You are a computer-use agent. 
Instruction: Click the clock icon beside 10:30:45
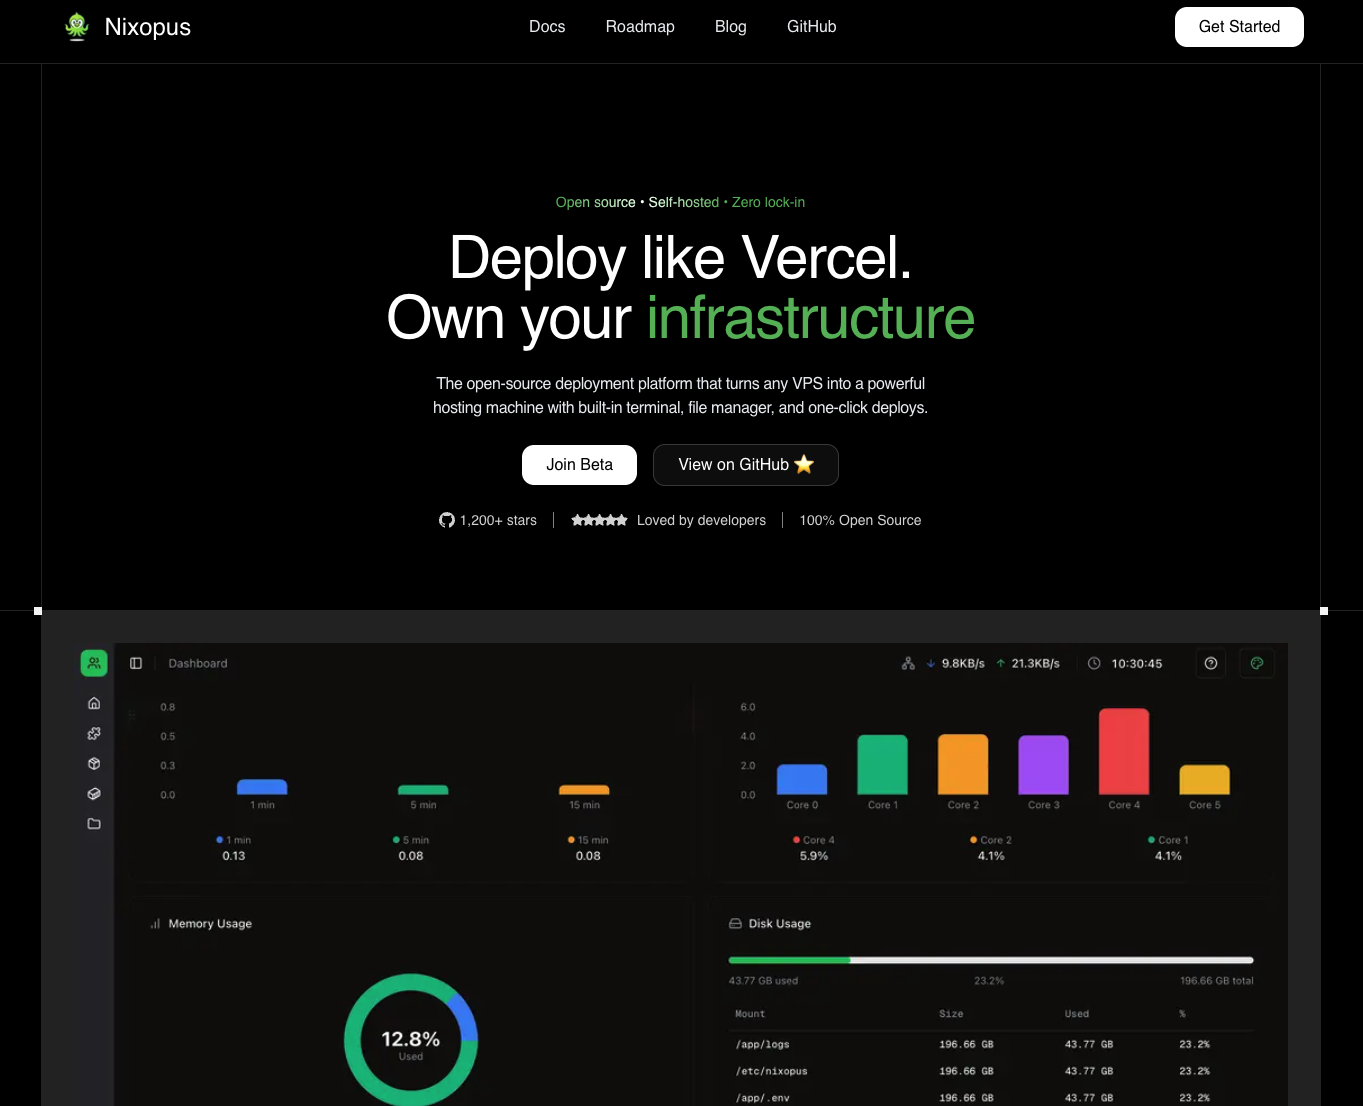[1094, 663]
